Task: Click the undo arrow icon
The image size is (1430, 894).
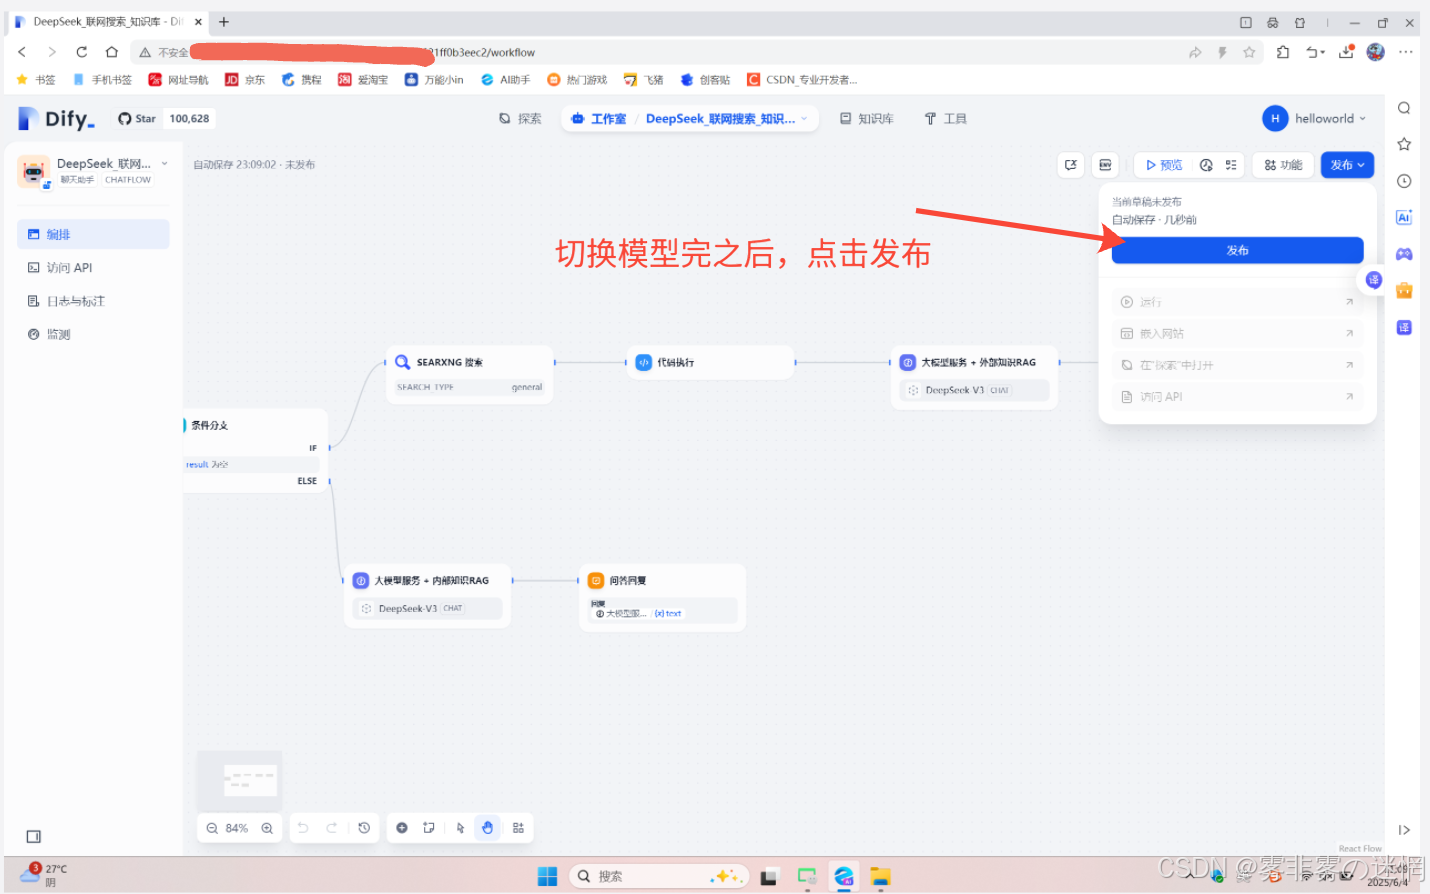Action: tap(303, 828)
